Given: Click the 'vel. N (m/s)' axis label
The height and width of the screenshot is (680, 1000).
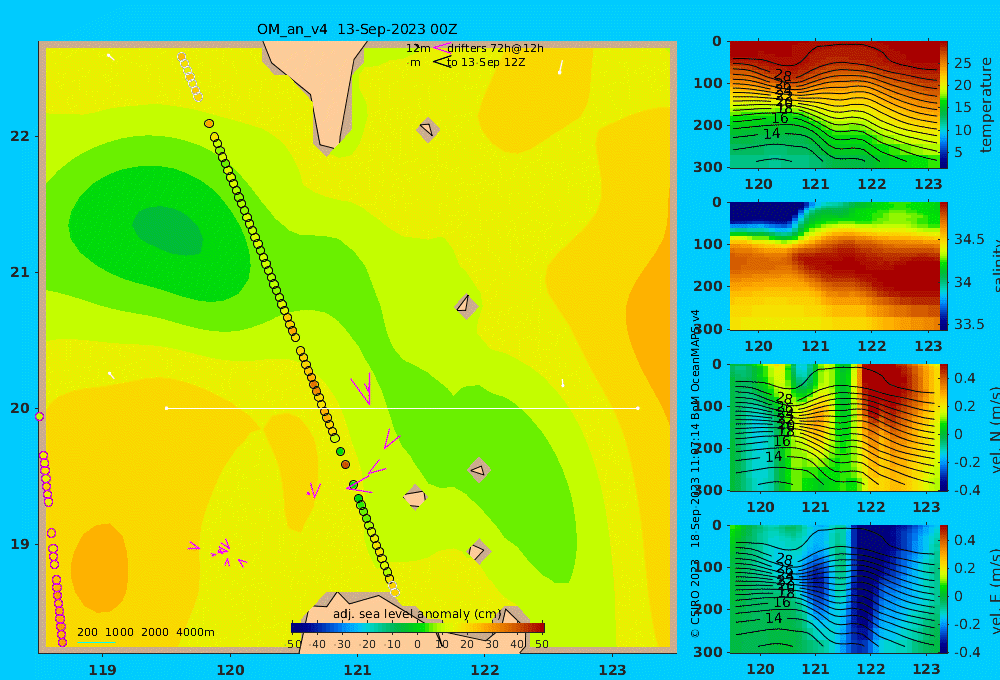Looking at the screenshot, I should point(995,429).
